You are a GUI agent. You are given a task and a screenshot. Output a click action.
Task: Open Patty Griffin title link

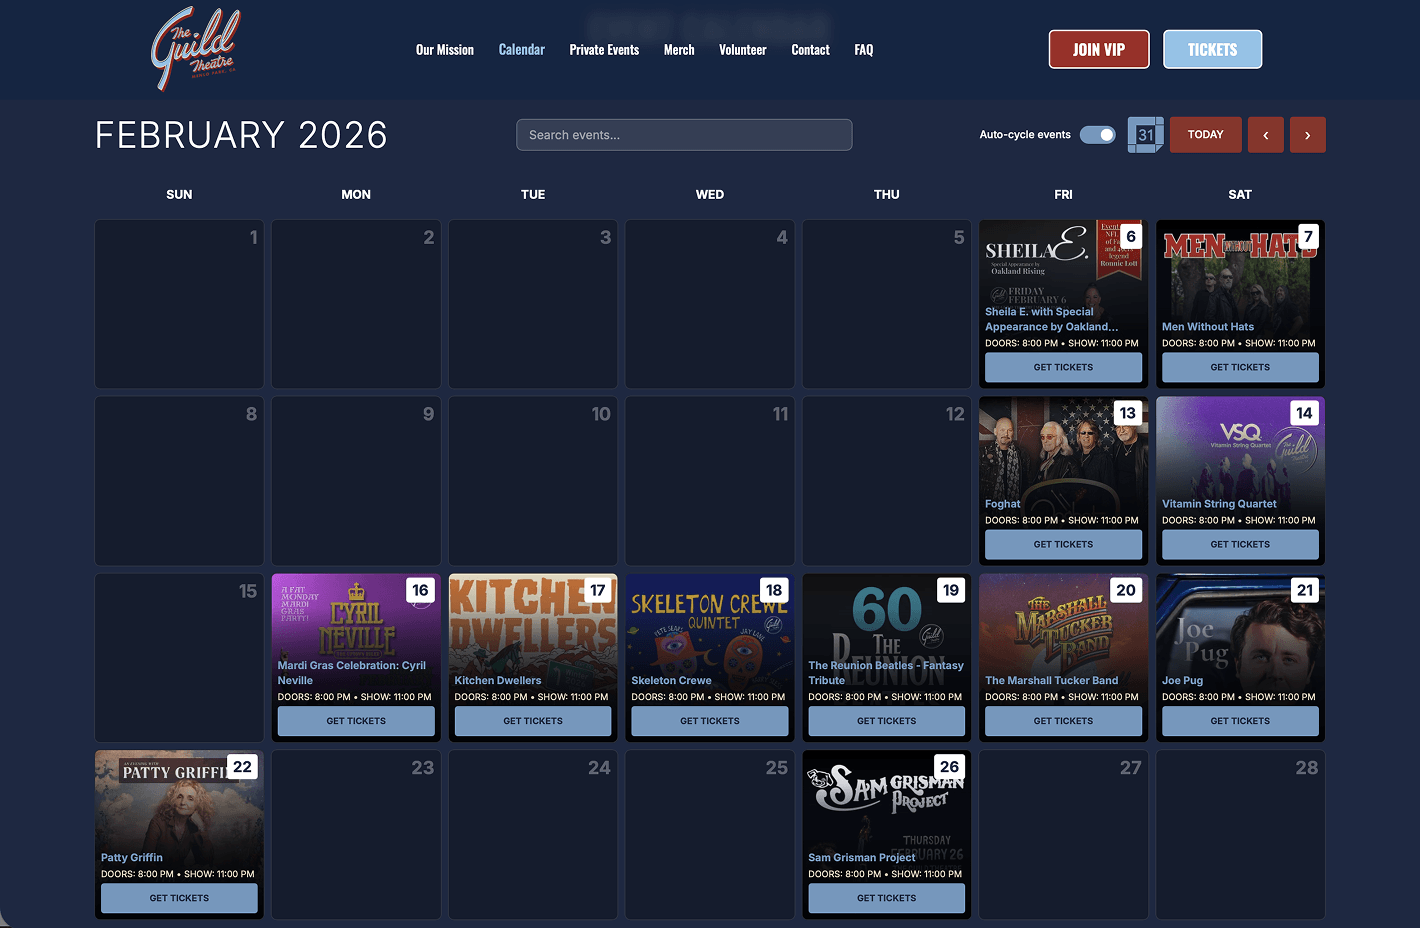tap(132, 858)
